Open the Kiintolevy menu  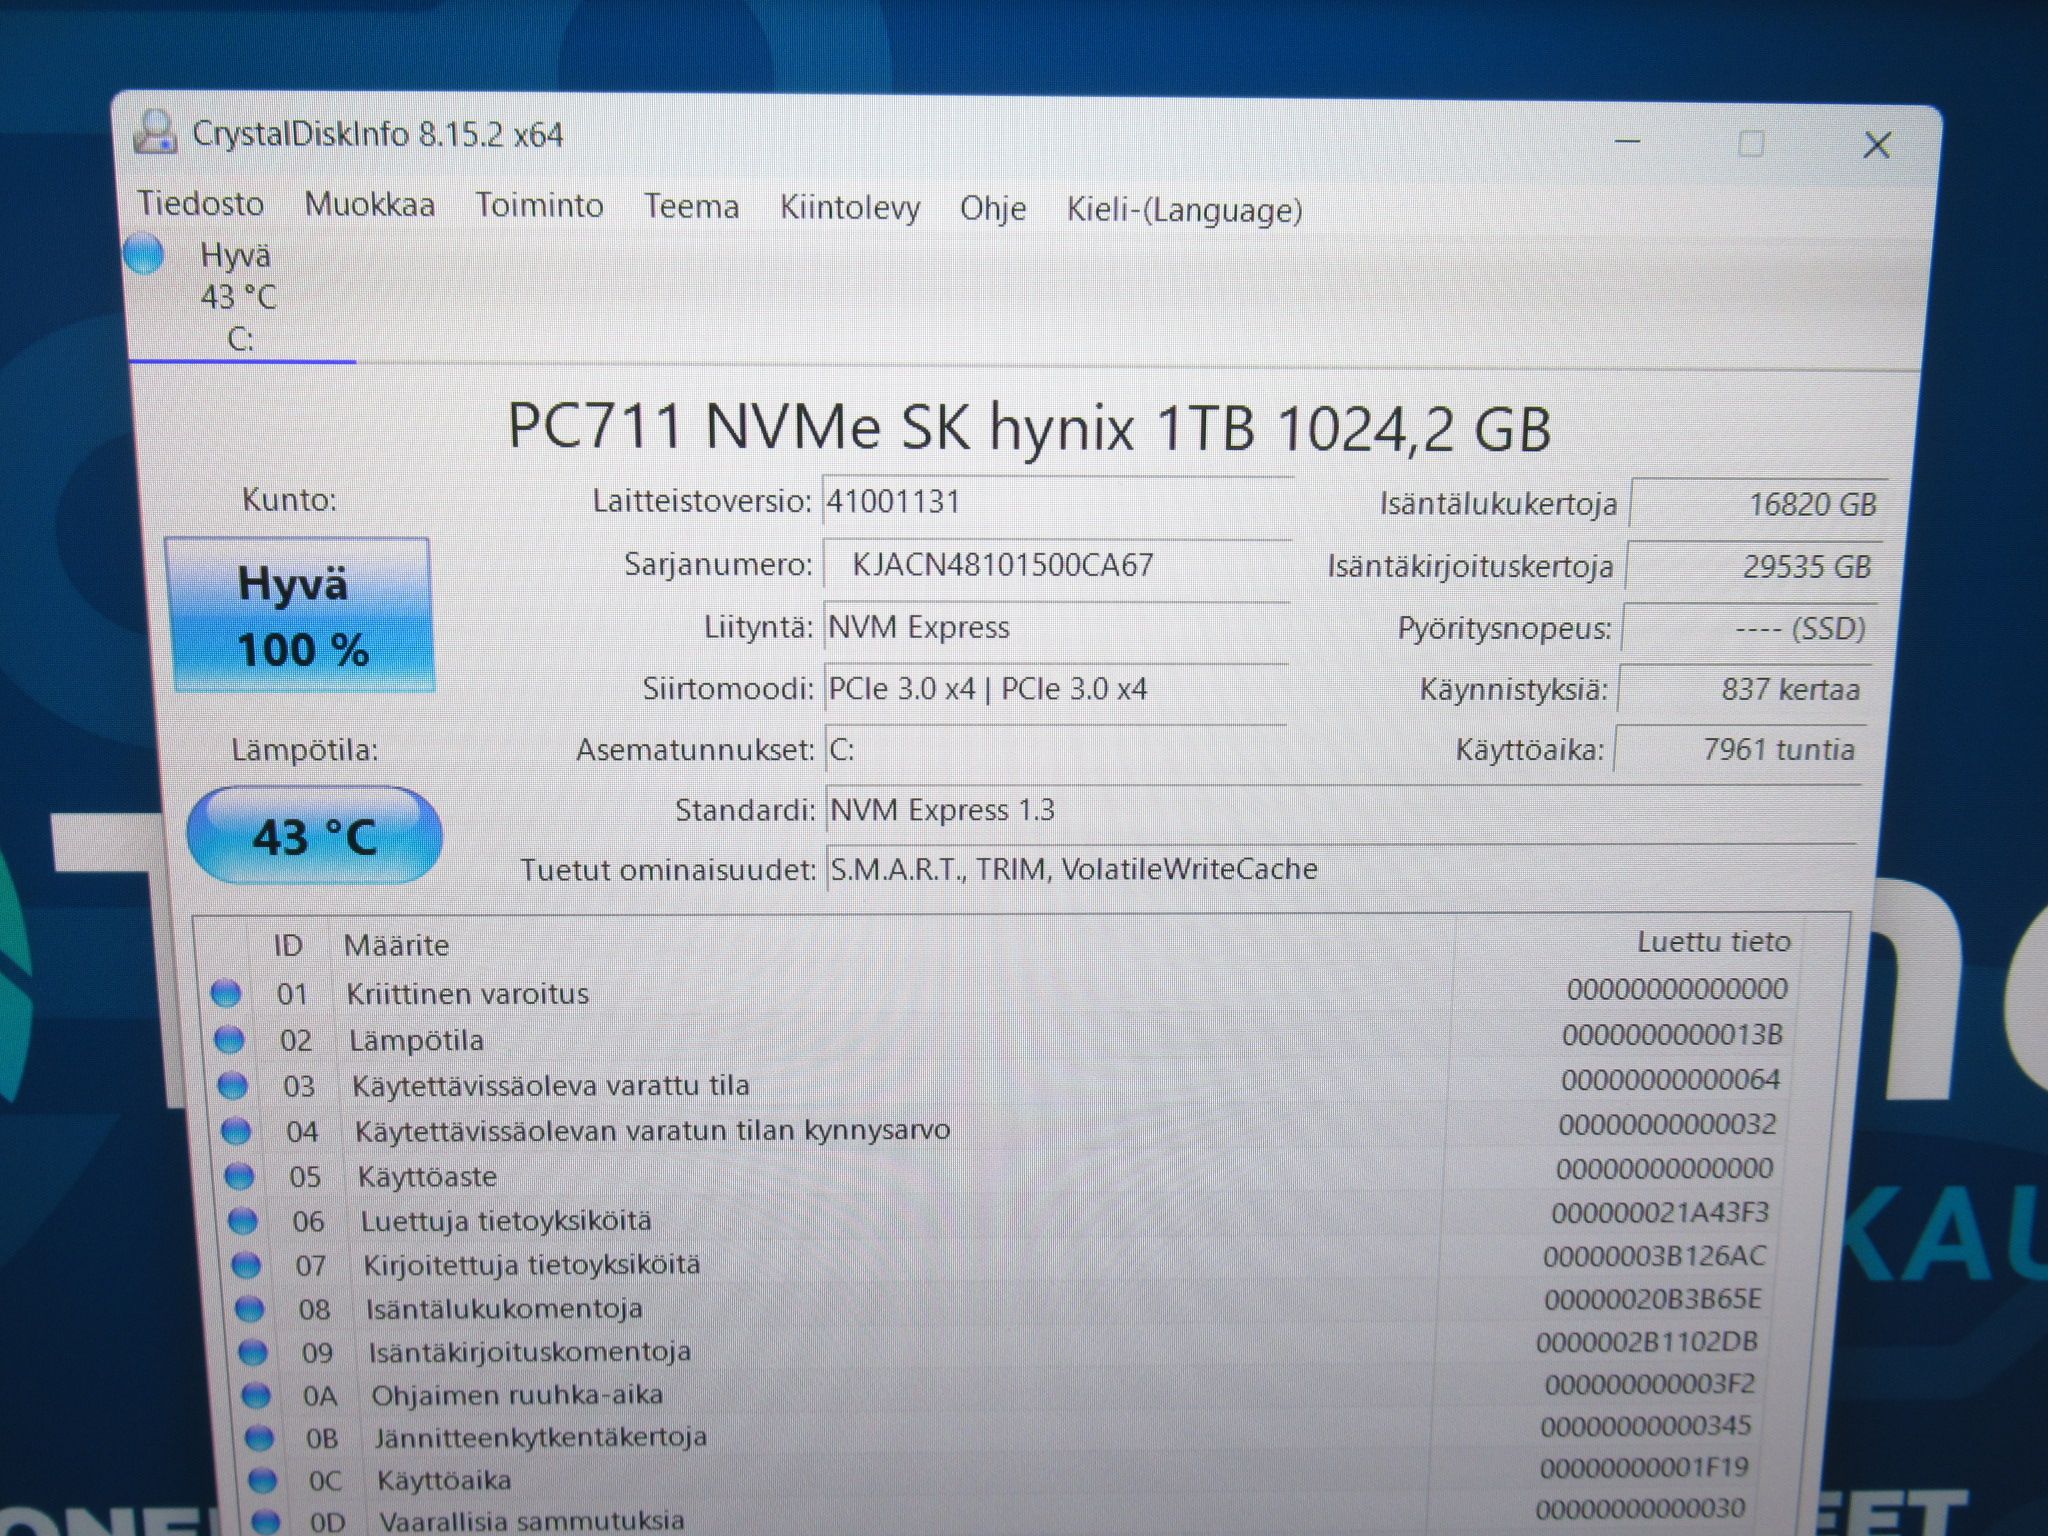coord(850,208)
